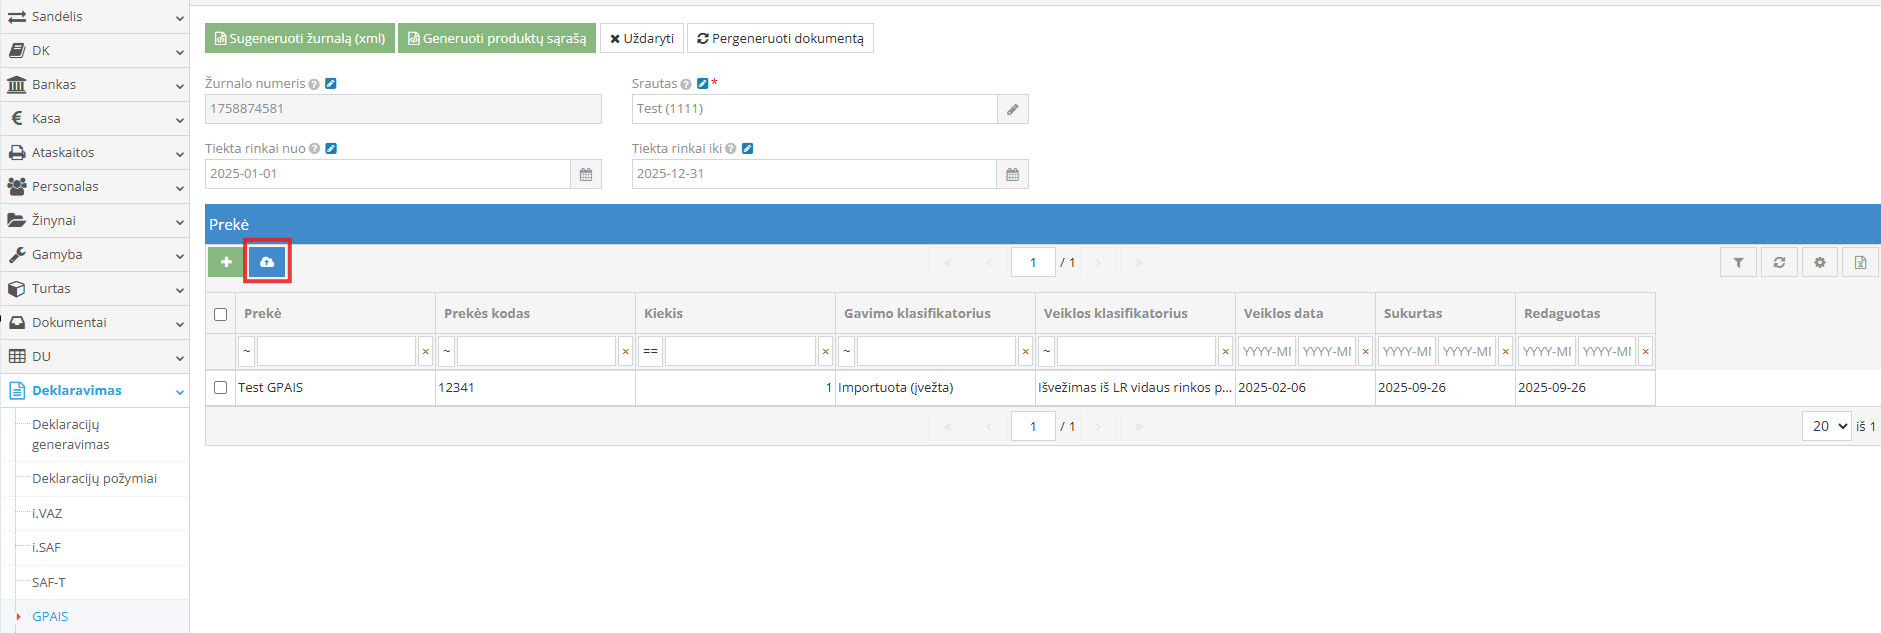Click the help icon next to Tiekta rinkai nuo
The width and height of the screenshot is (1881, 633).
pos(315,149)
